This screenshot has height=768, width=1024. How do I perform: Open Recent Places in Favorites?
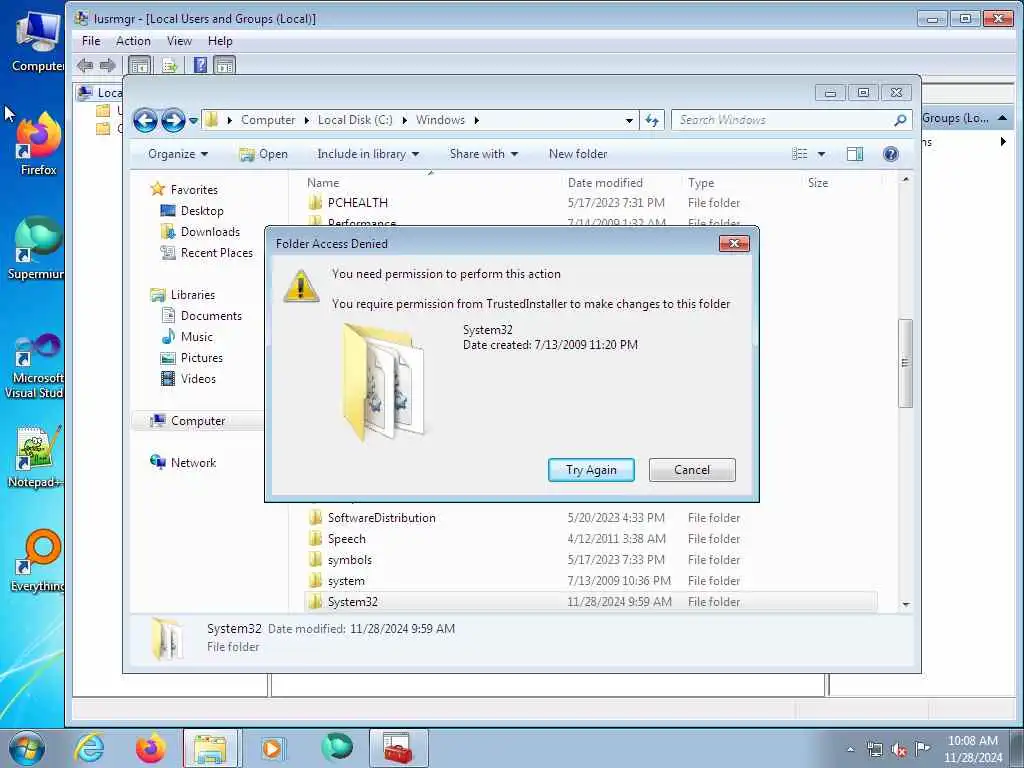tap(216, 253)
